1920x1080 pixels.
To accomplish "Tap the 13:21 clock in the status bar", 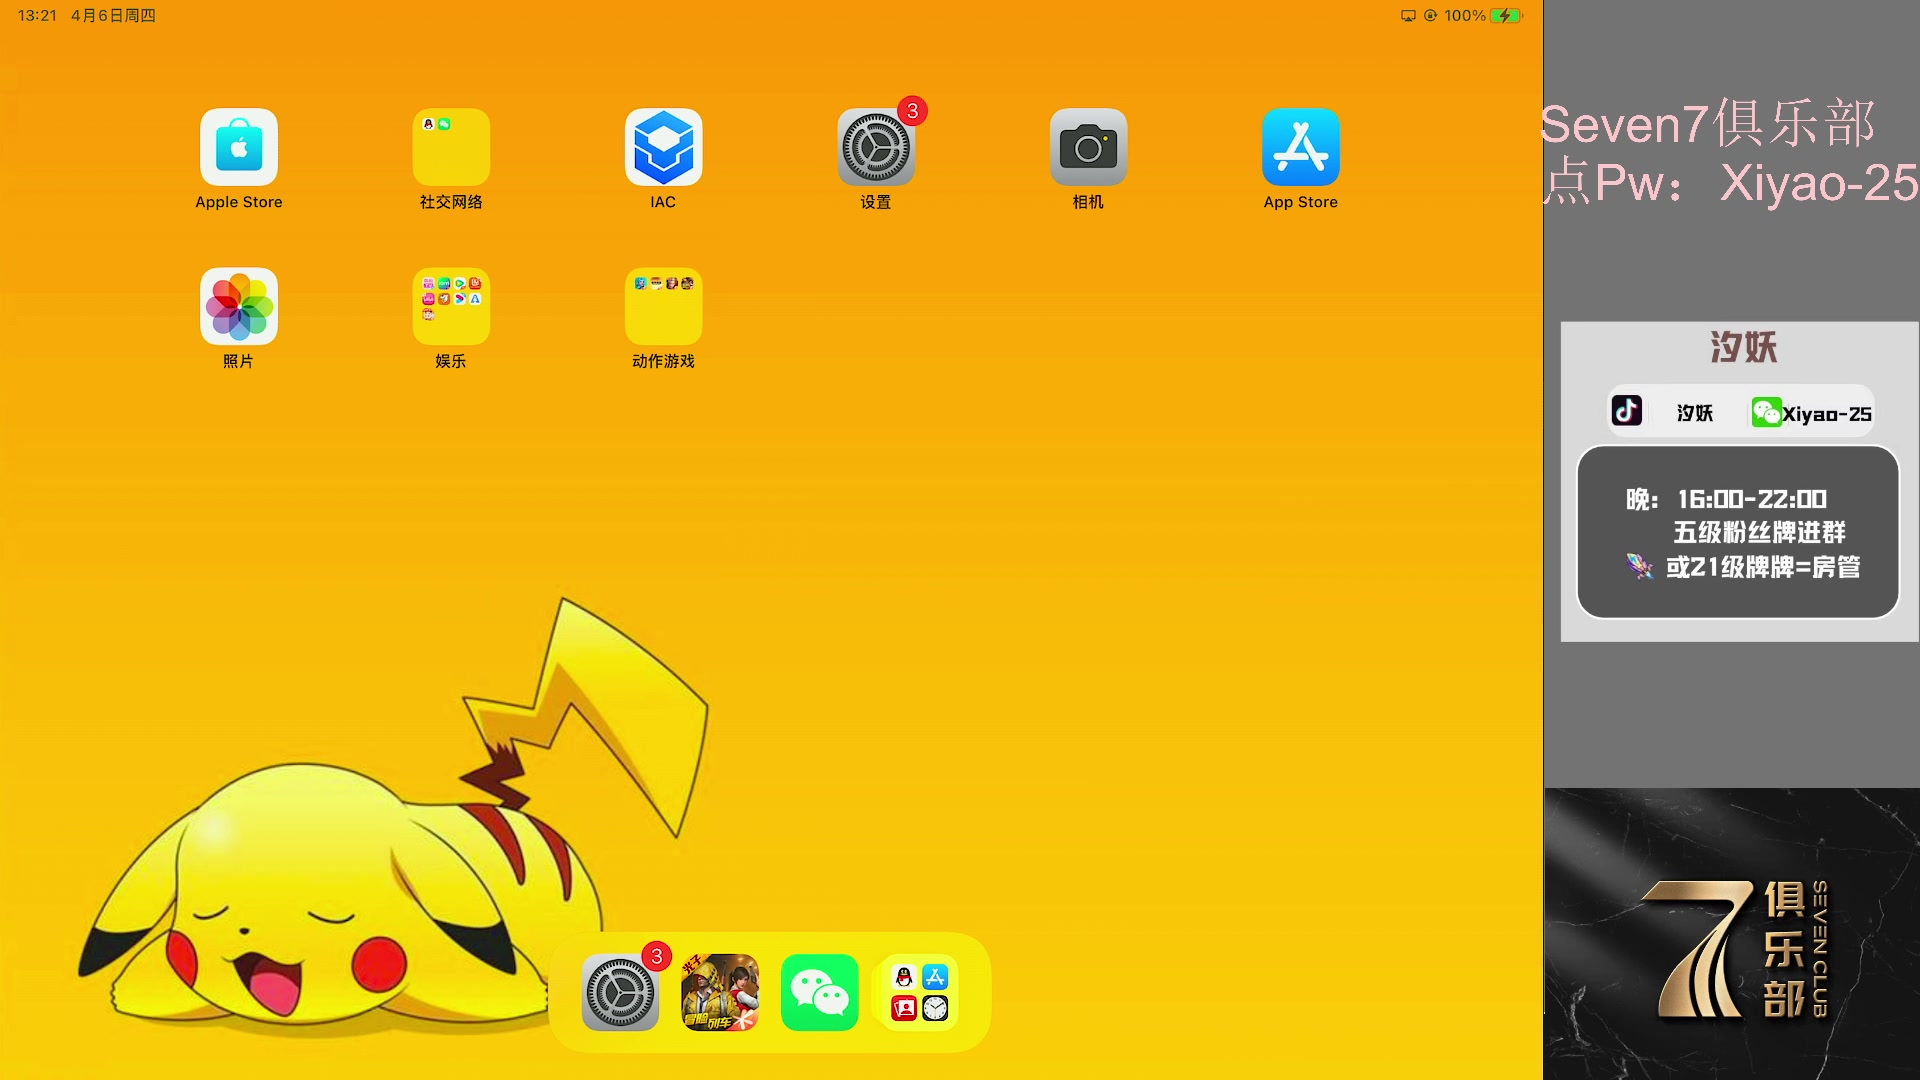I will pyautogui.click(x=37, y=16).
